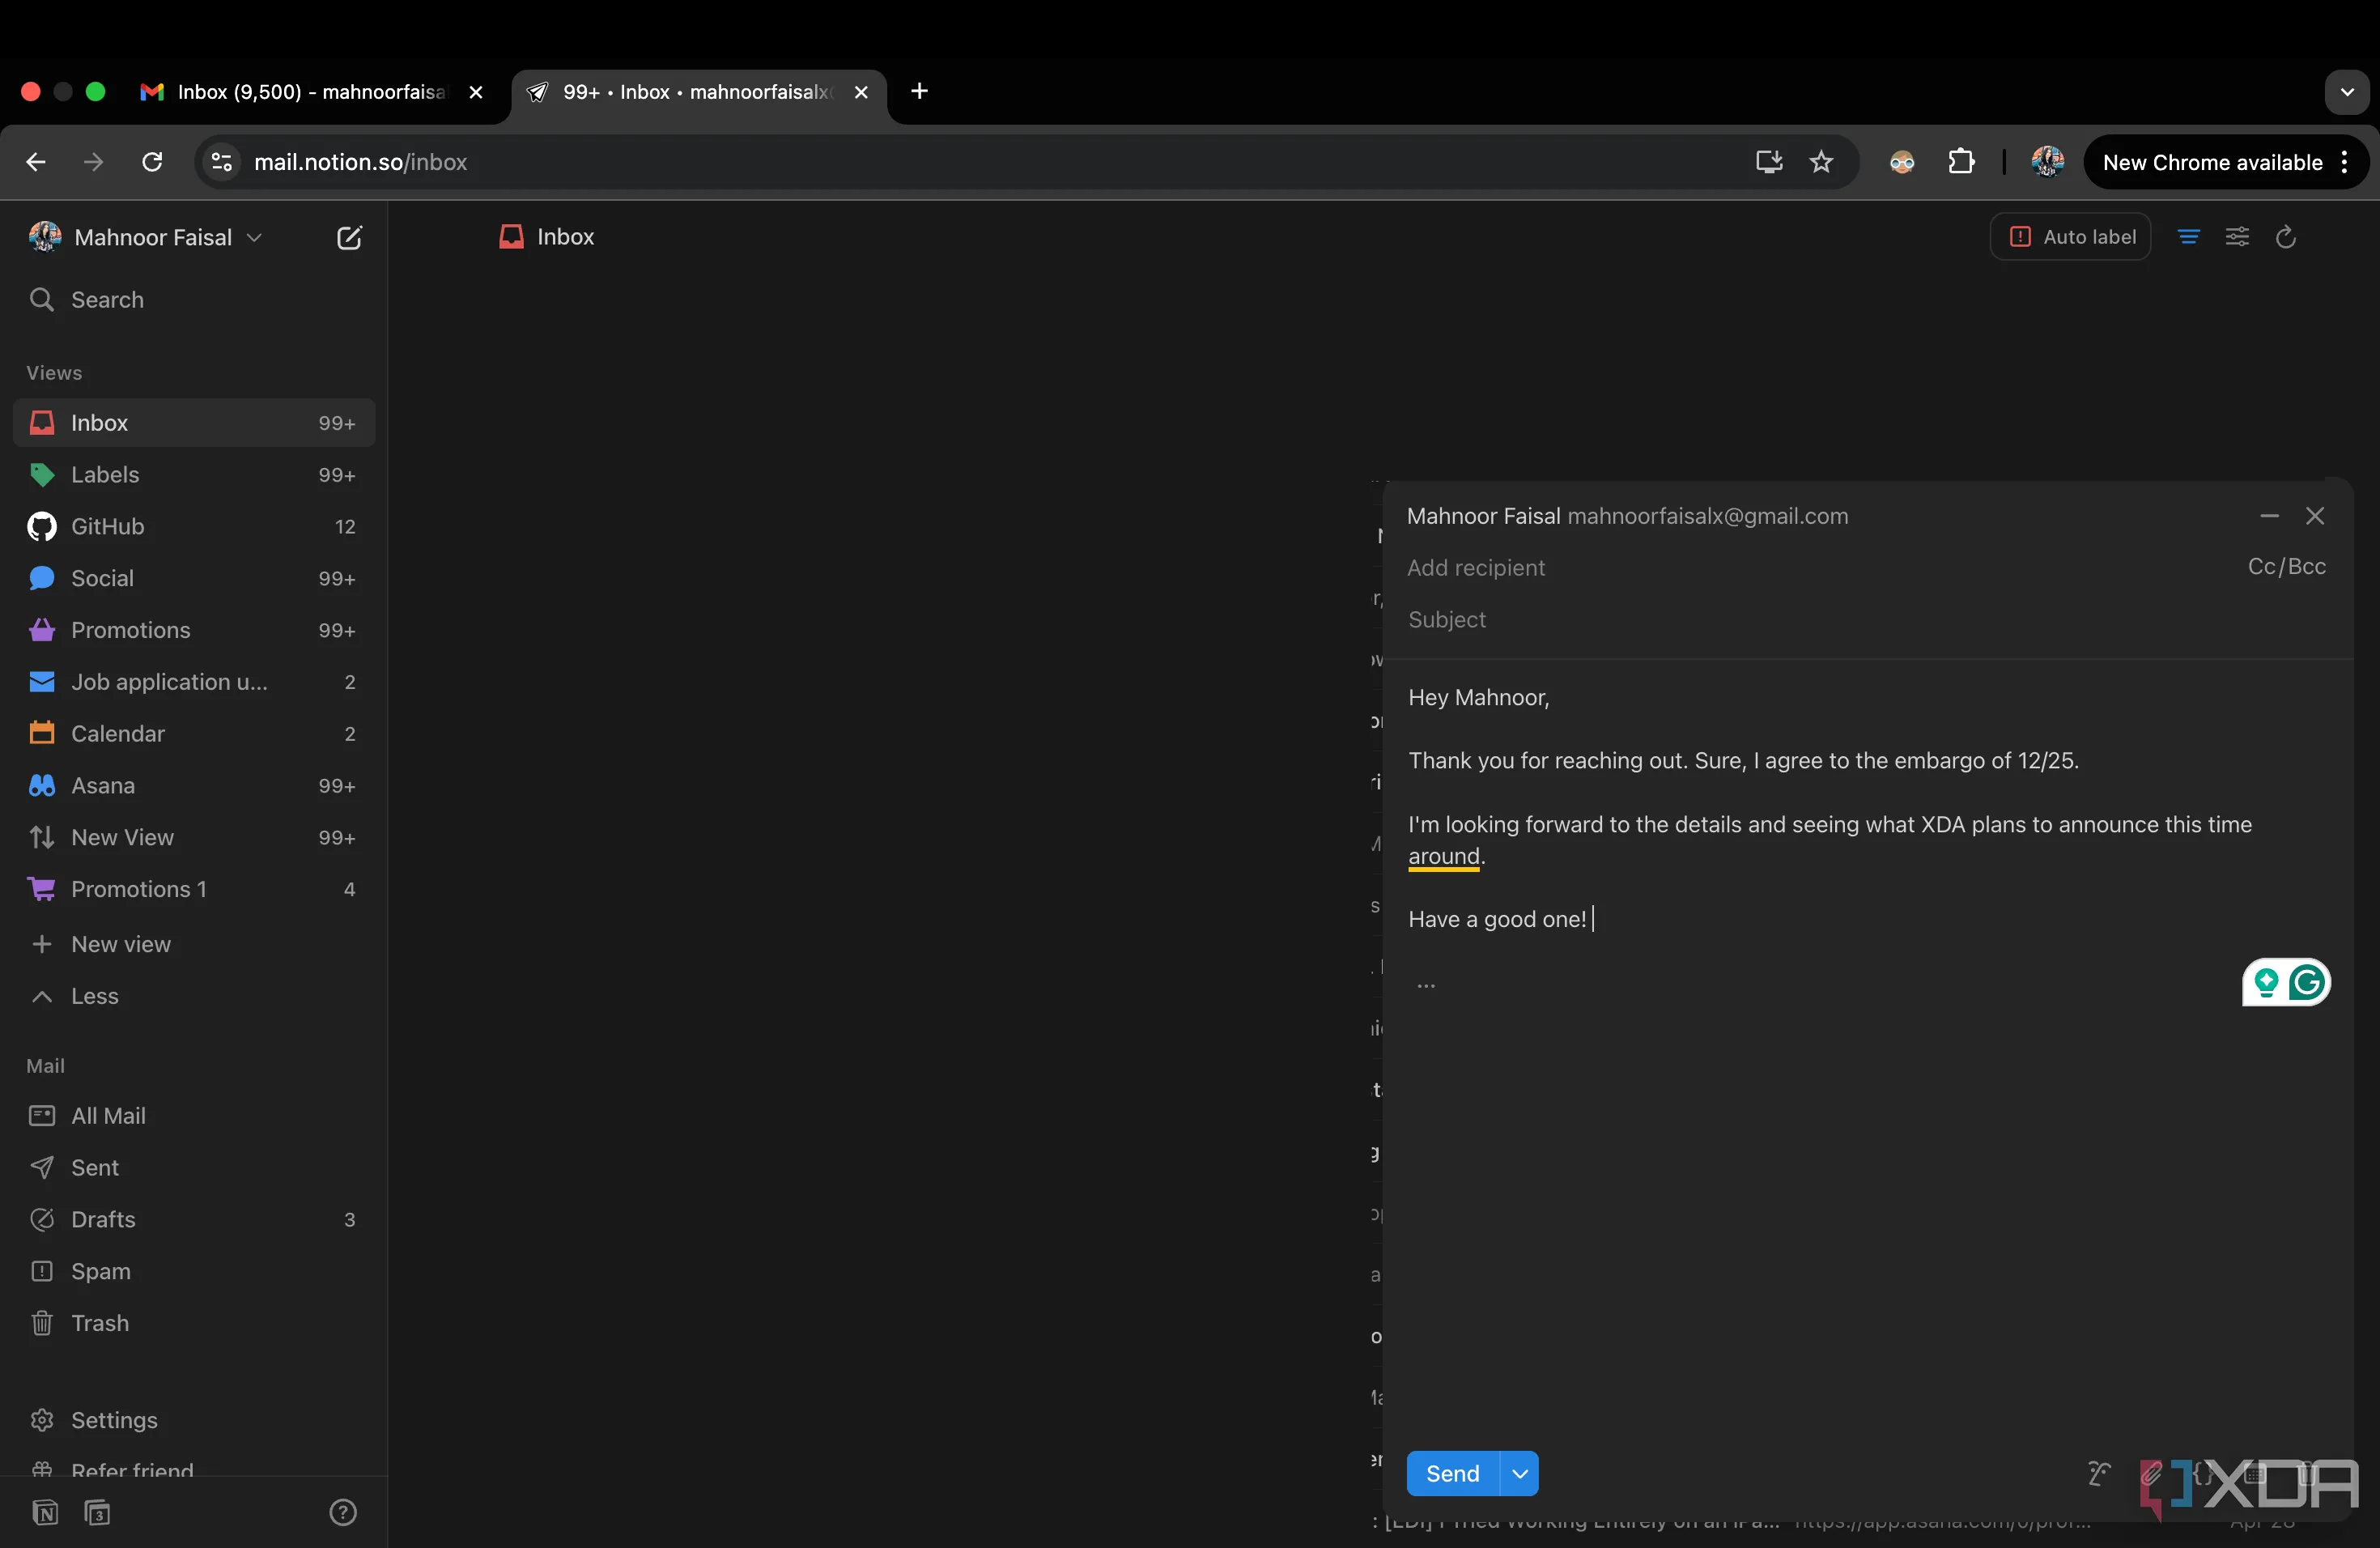Open the Search field in sidebar

194,300
